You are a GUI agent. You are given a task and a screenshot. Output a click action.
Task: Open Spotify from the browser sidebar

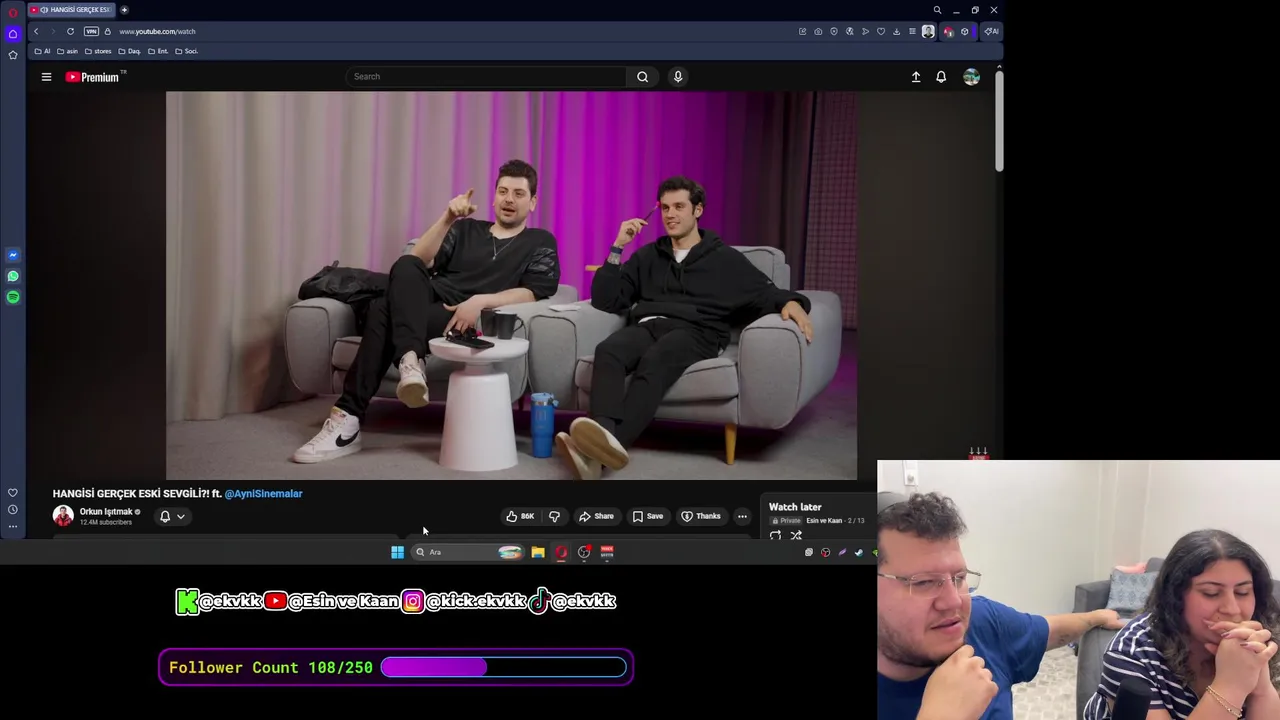tap(13, 297)
